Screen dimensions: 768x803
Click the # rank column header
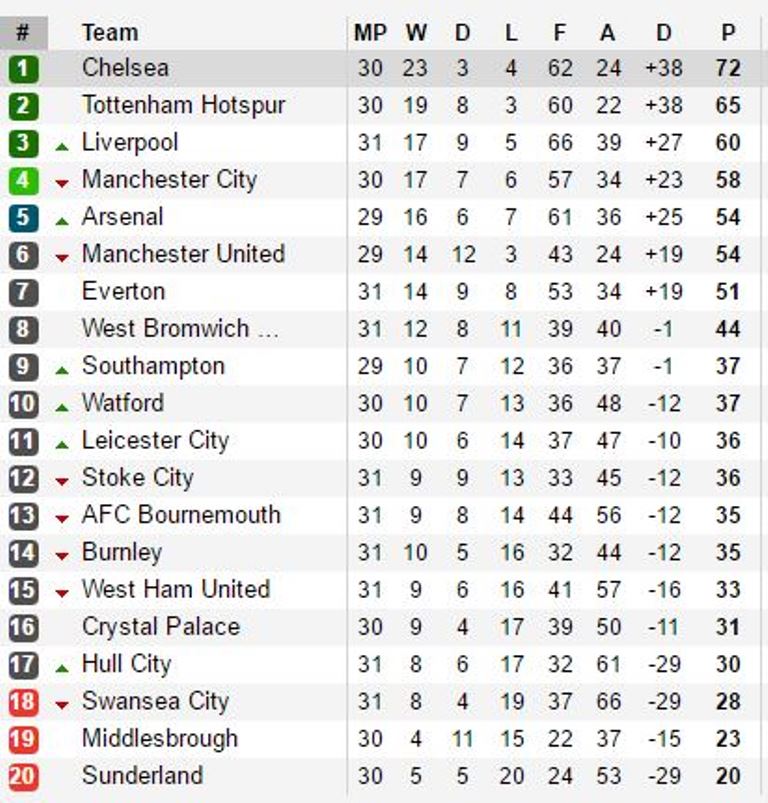click(24, 33)
